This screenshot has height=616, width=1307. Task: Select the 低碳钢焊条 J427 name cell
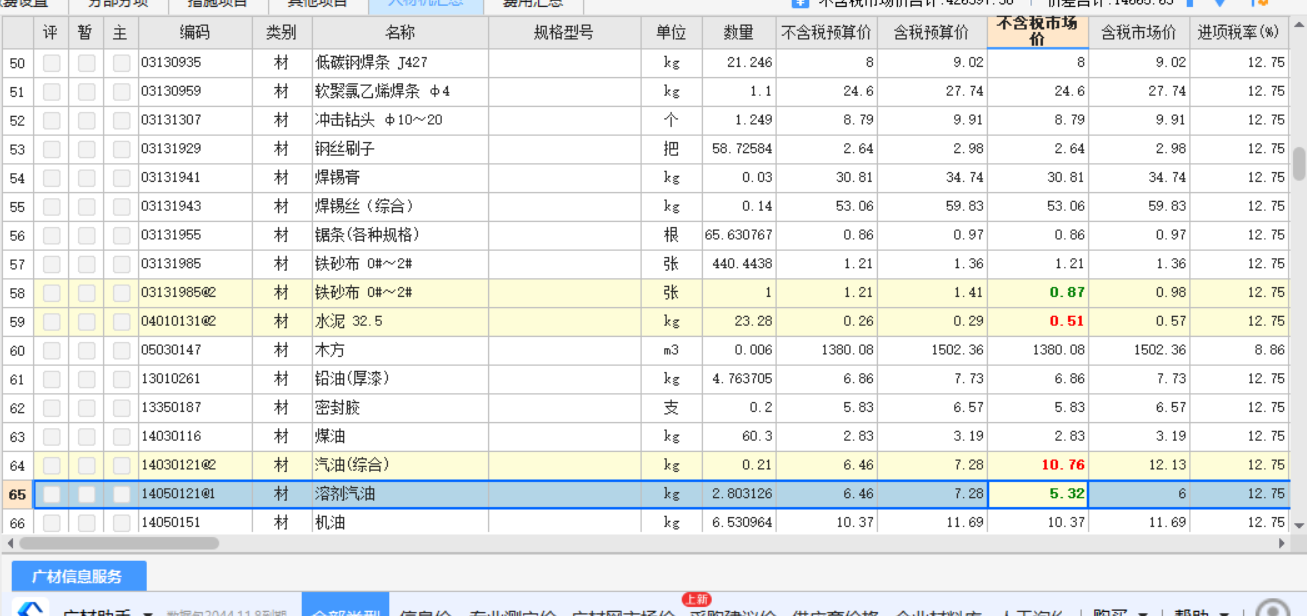point(400,63)
